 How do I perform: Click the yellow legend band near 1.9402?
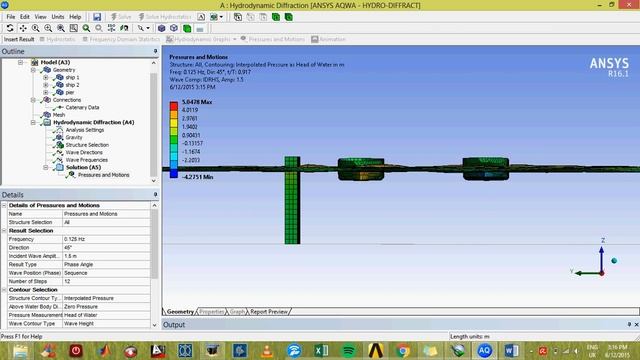coord(174,123)
